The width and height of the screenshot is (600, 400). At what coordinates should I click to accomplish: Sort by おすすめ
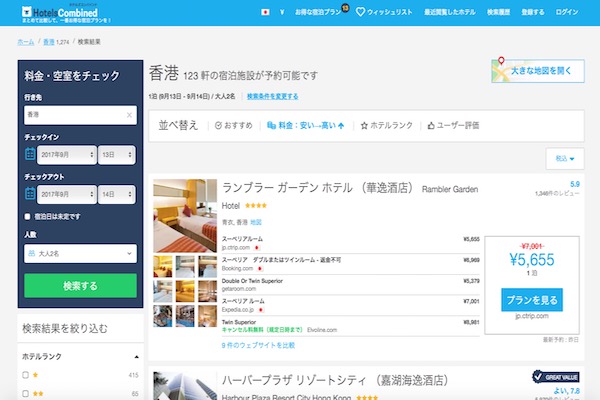(x=234, y=126)
